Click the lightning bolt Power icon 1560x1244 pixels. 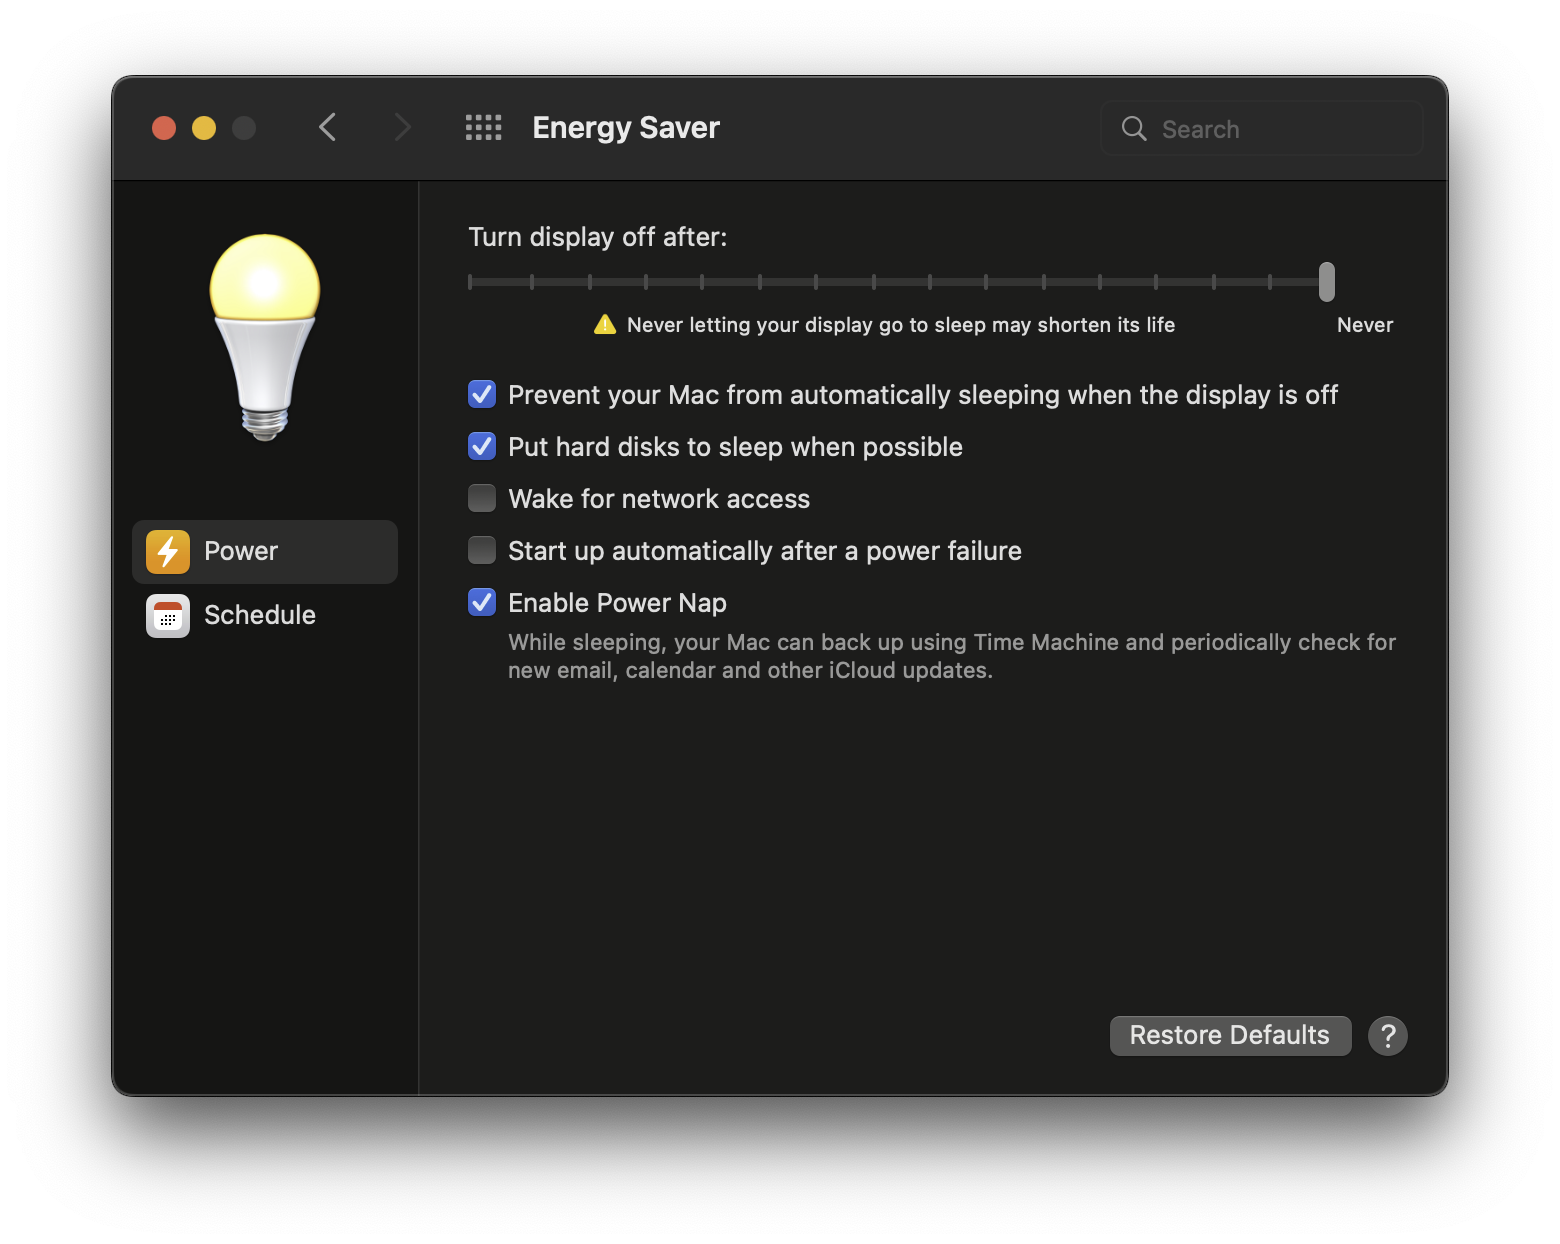click(168, 552)
